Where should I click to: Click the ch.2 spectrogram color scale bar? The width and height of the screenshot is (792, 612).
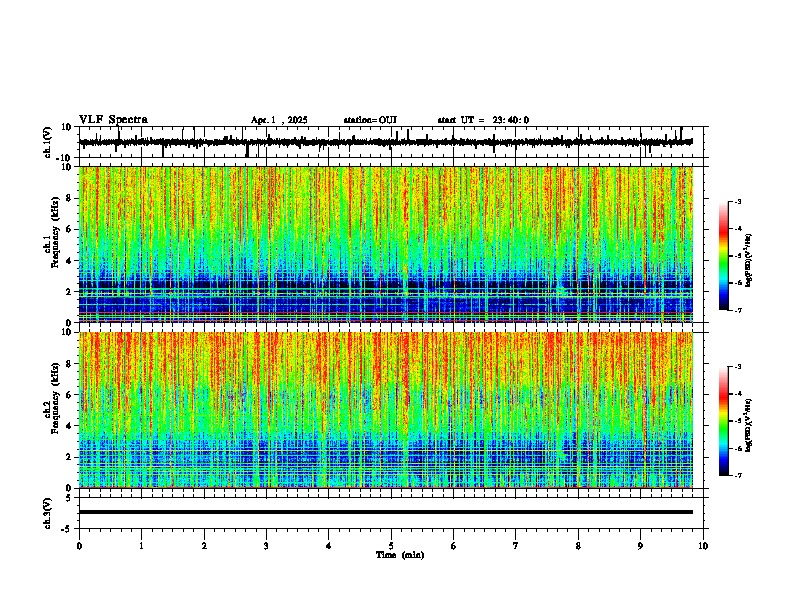[723, 421]
